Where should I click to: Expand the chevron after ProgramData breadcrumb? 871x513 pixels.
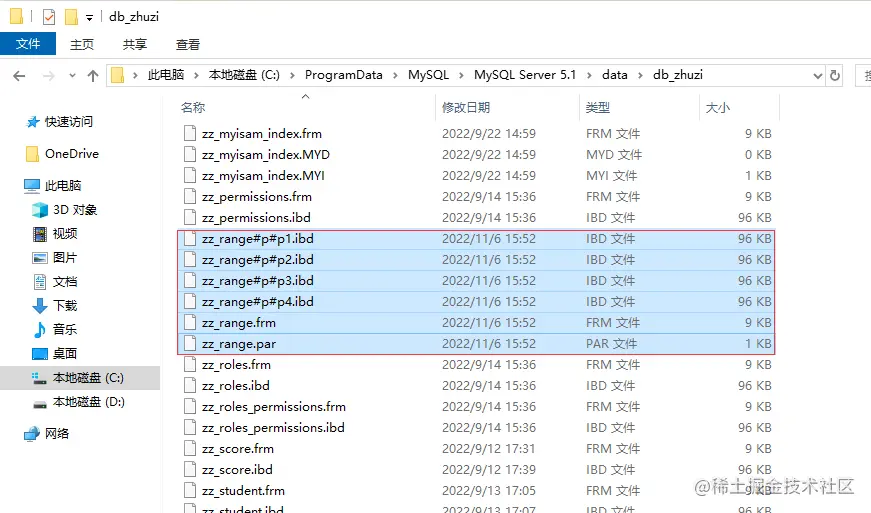point(395,76)
